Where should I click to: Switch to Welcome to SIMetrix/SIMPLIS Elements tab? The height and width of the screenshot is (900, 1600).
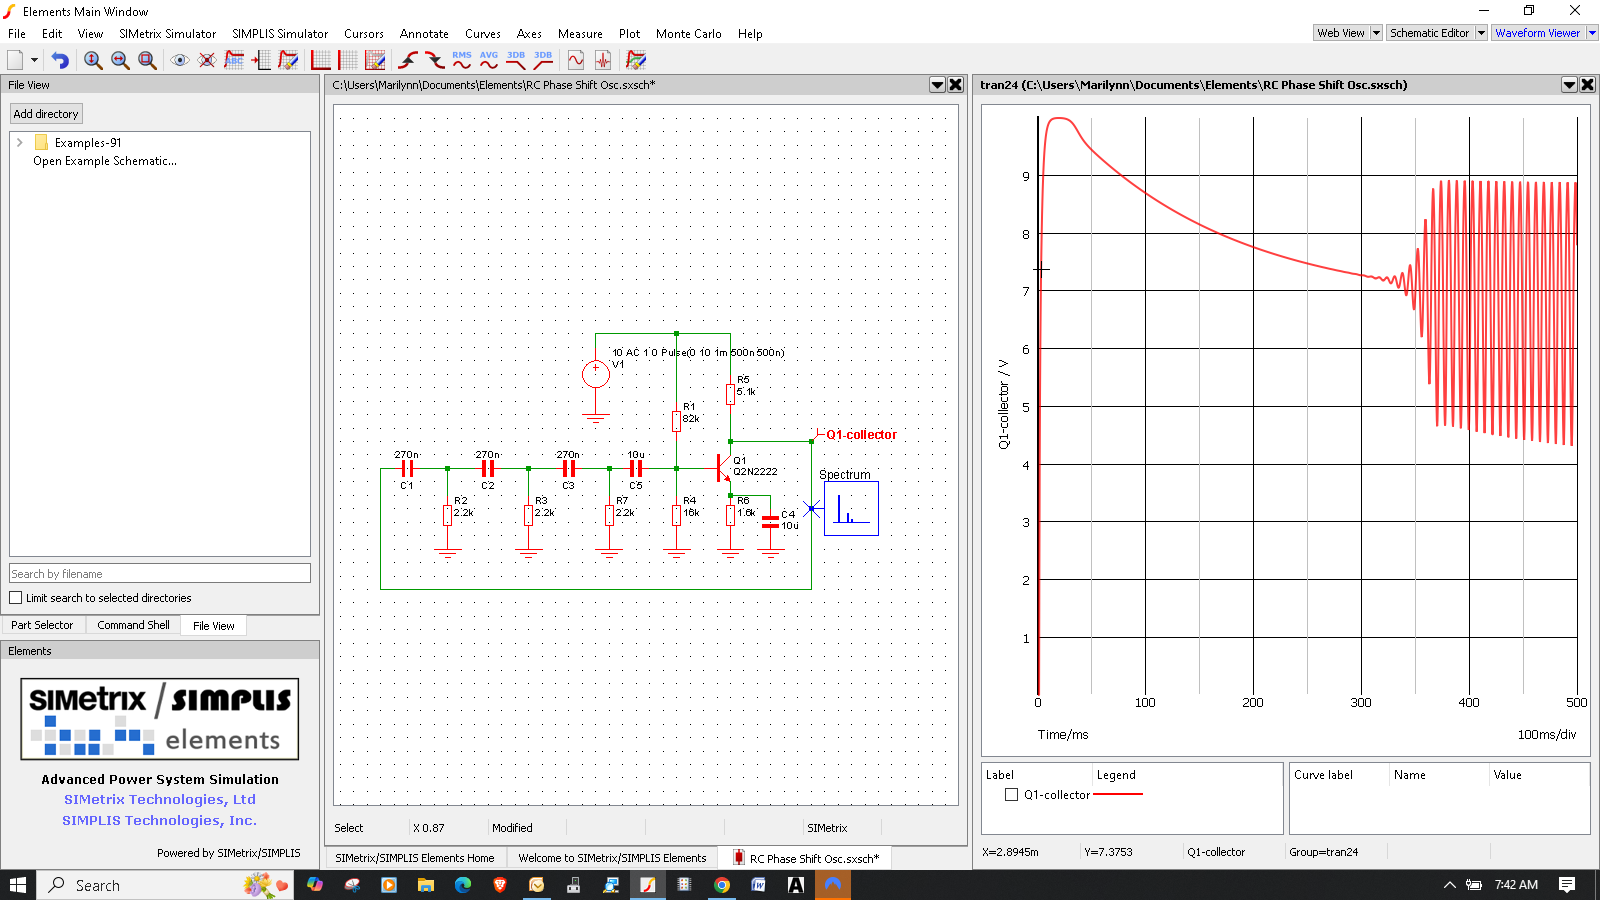coord(612,858)
